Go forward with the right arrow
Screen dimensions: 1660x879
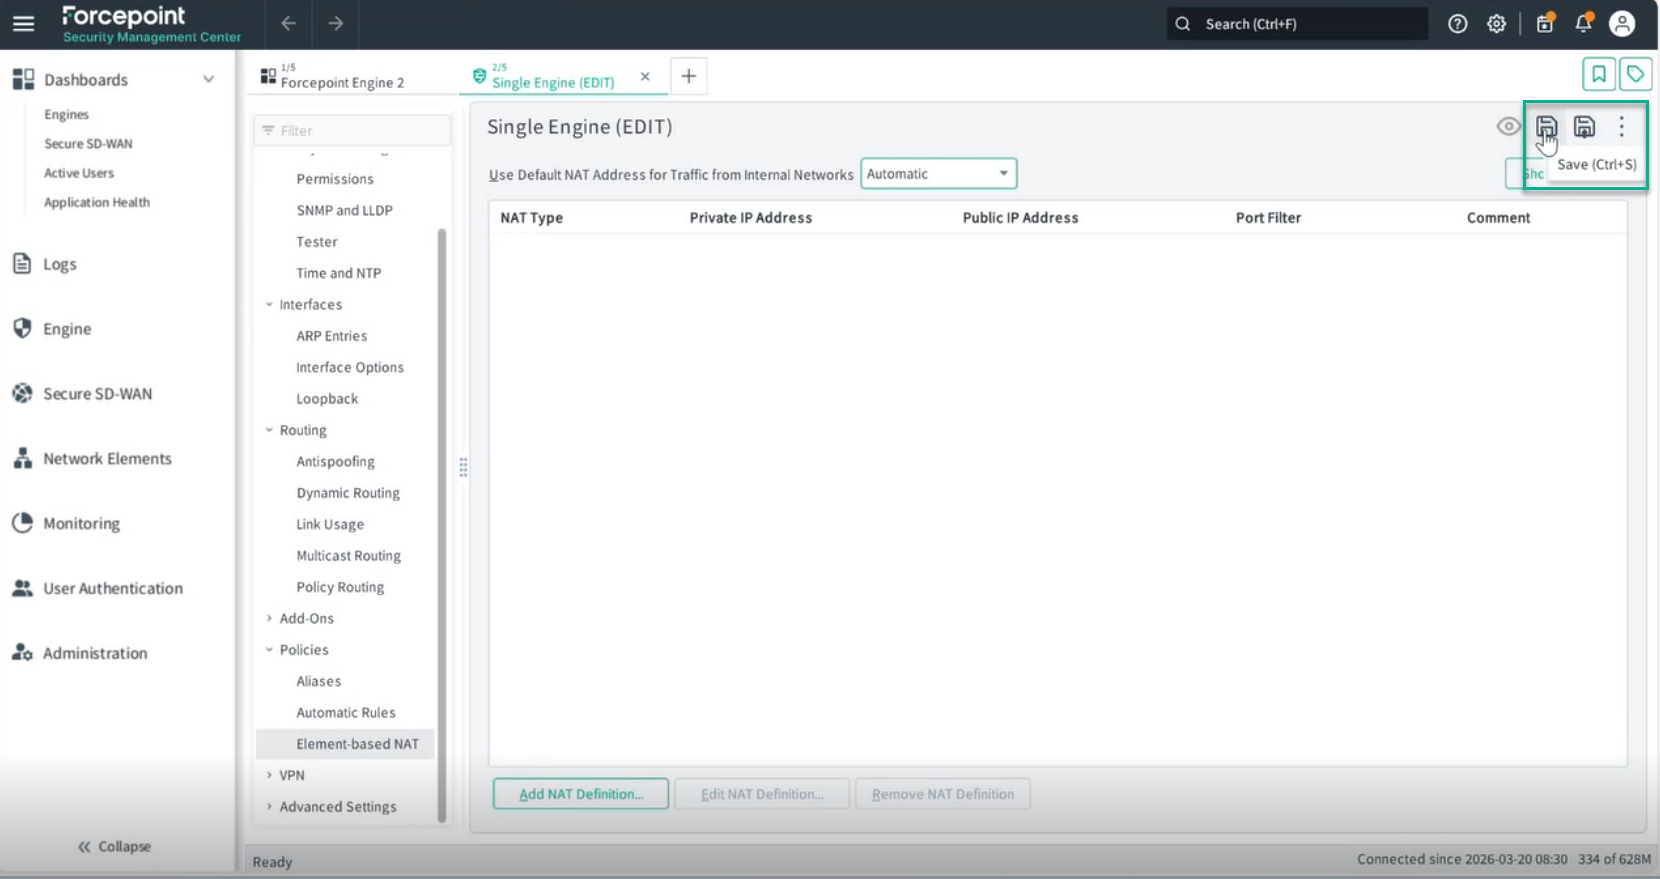click(x=336, y=24)
